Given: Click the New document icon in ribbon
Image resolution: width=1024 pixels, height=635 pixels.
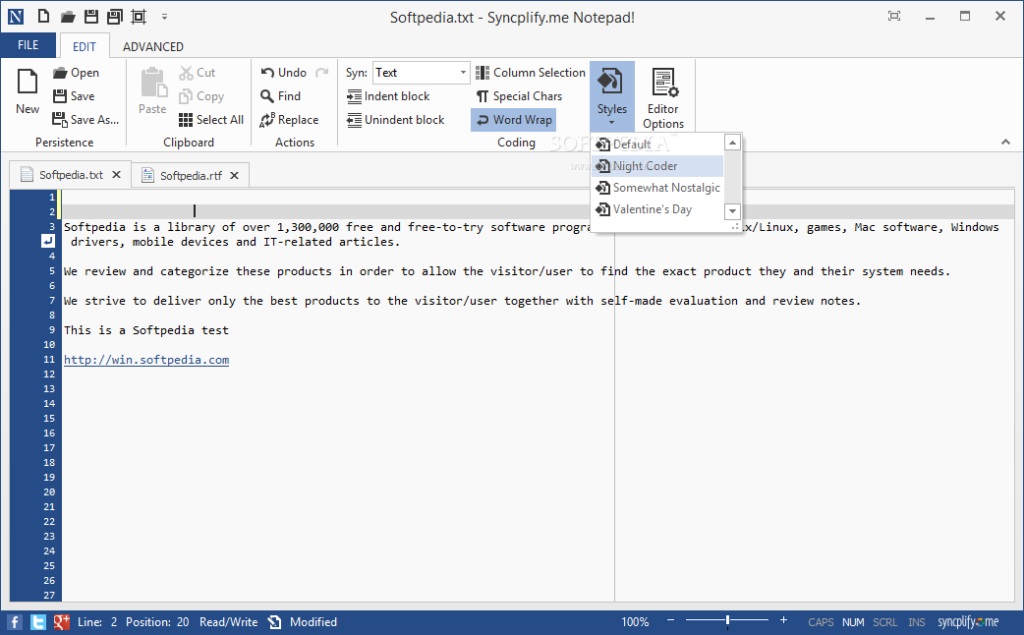Looking at the screenshot, I should pos(27,82).
